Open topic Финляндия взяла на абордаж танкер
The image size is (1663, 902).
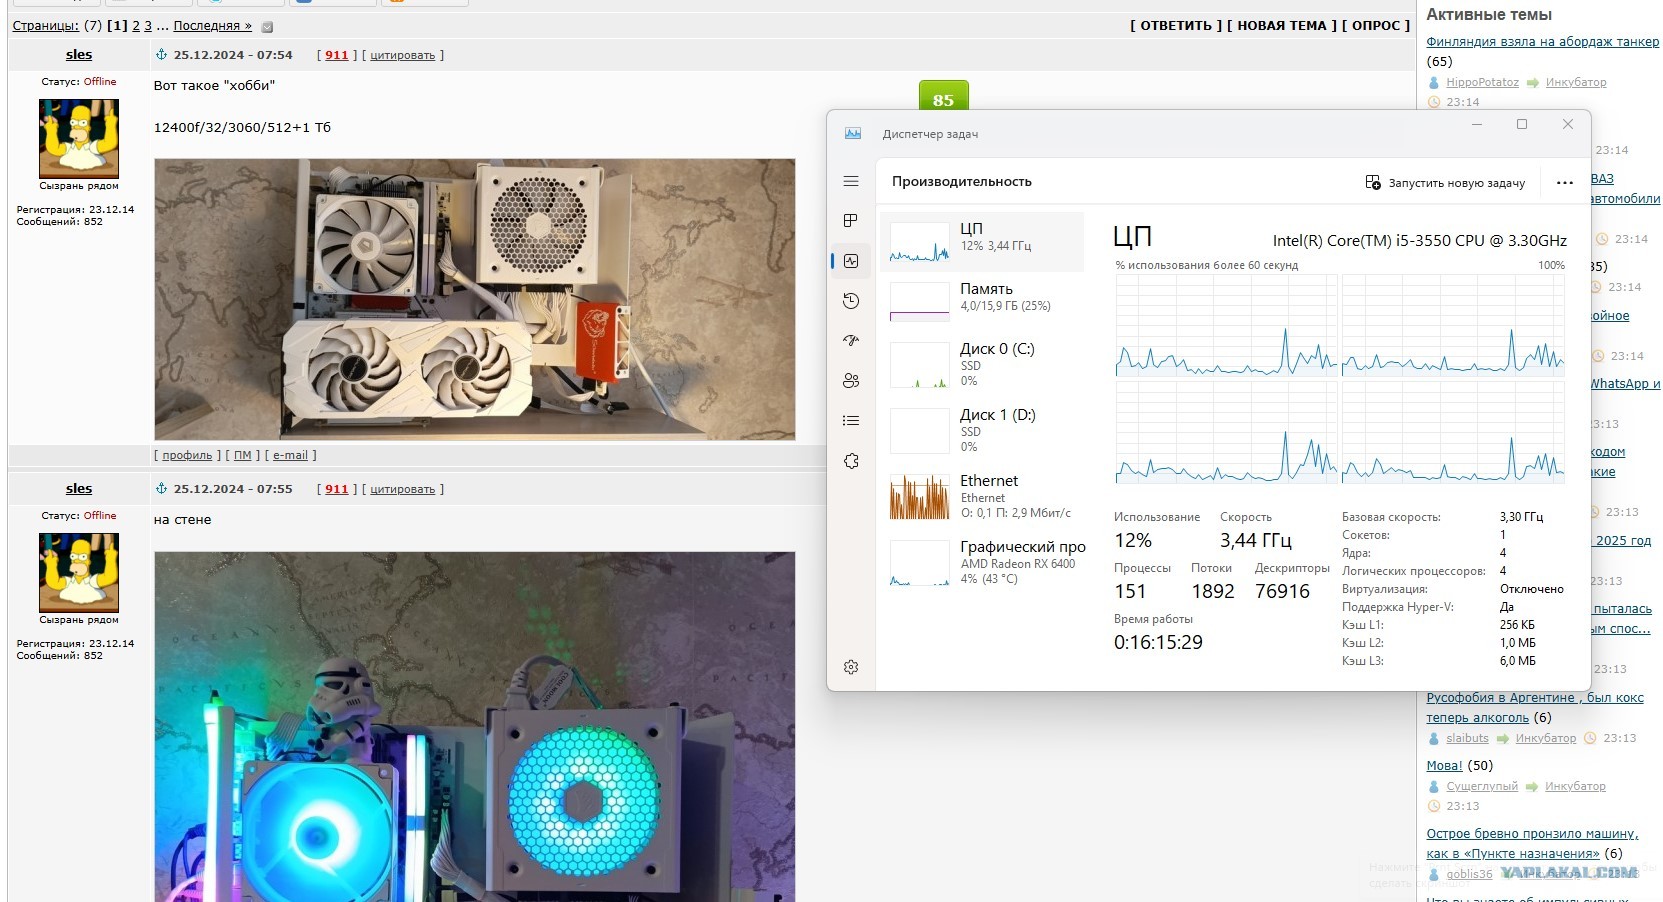(1542, 42)
